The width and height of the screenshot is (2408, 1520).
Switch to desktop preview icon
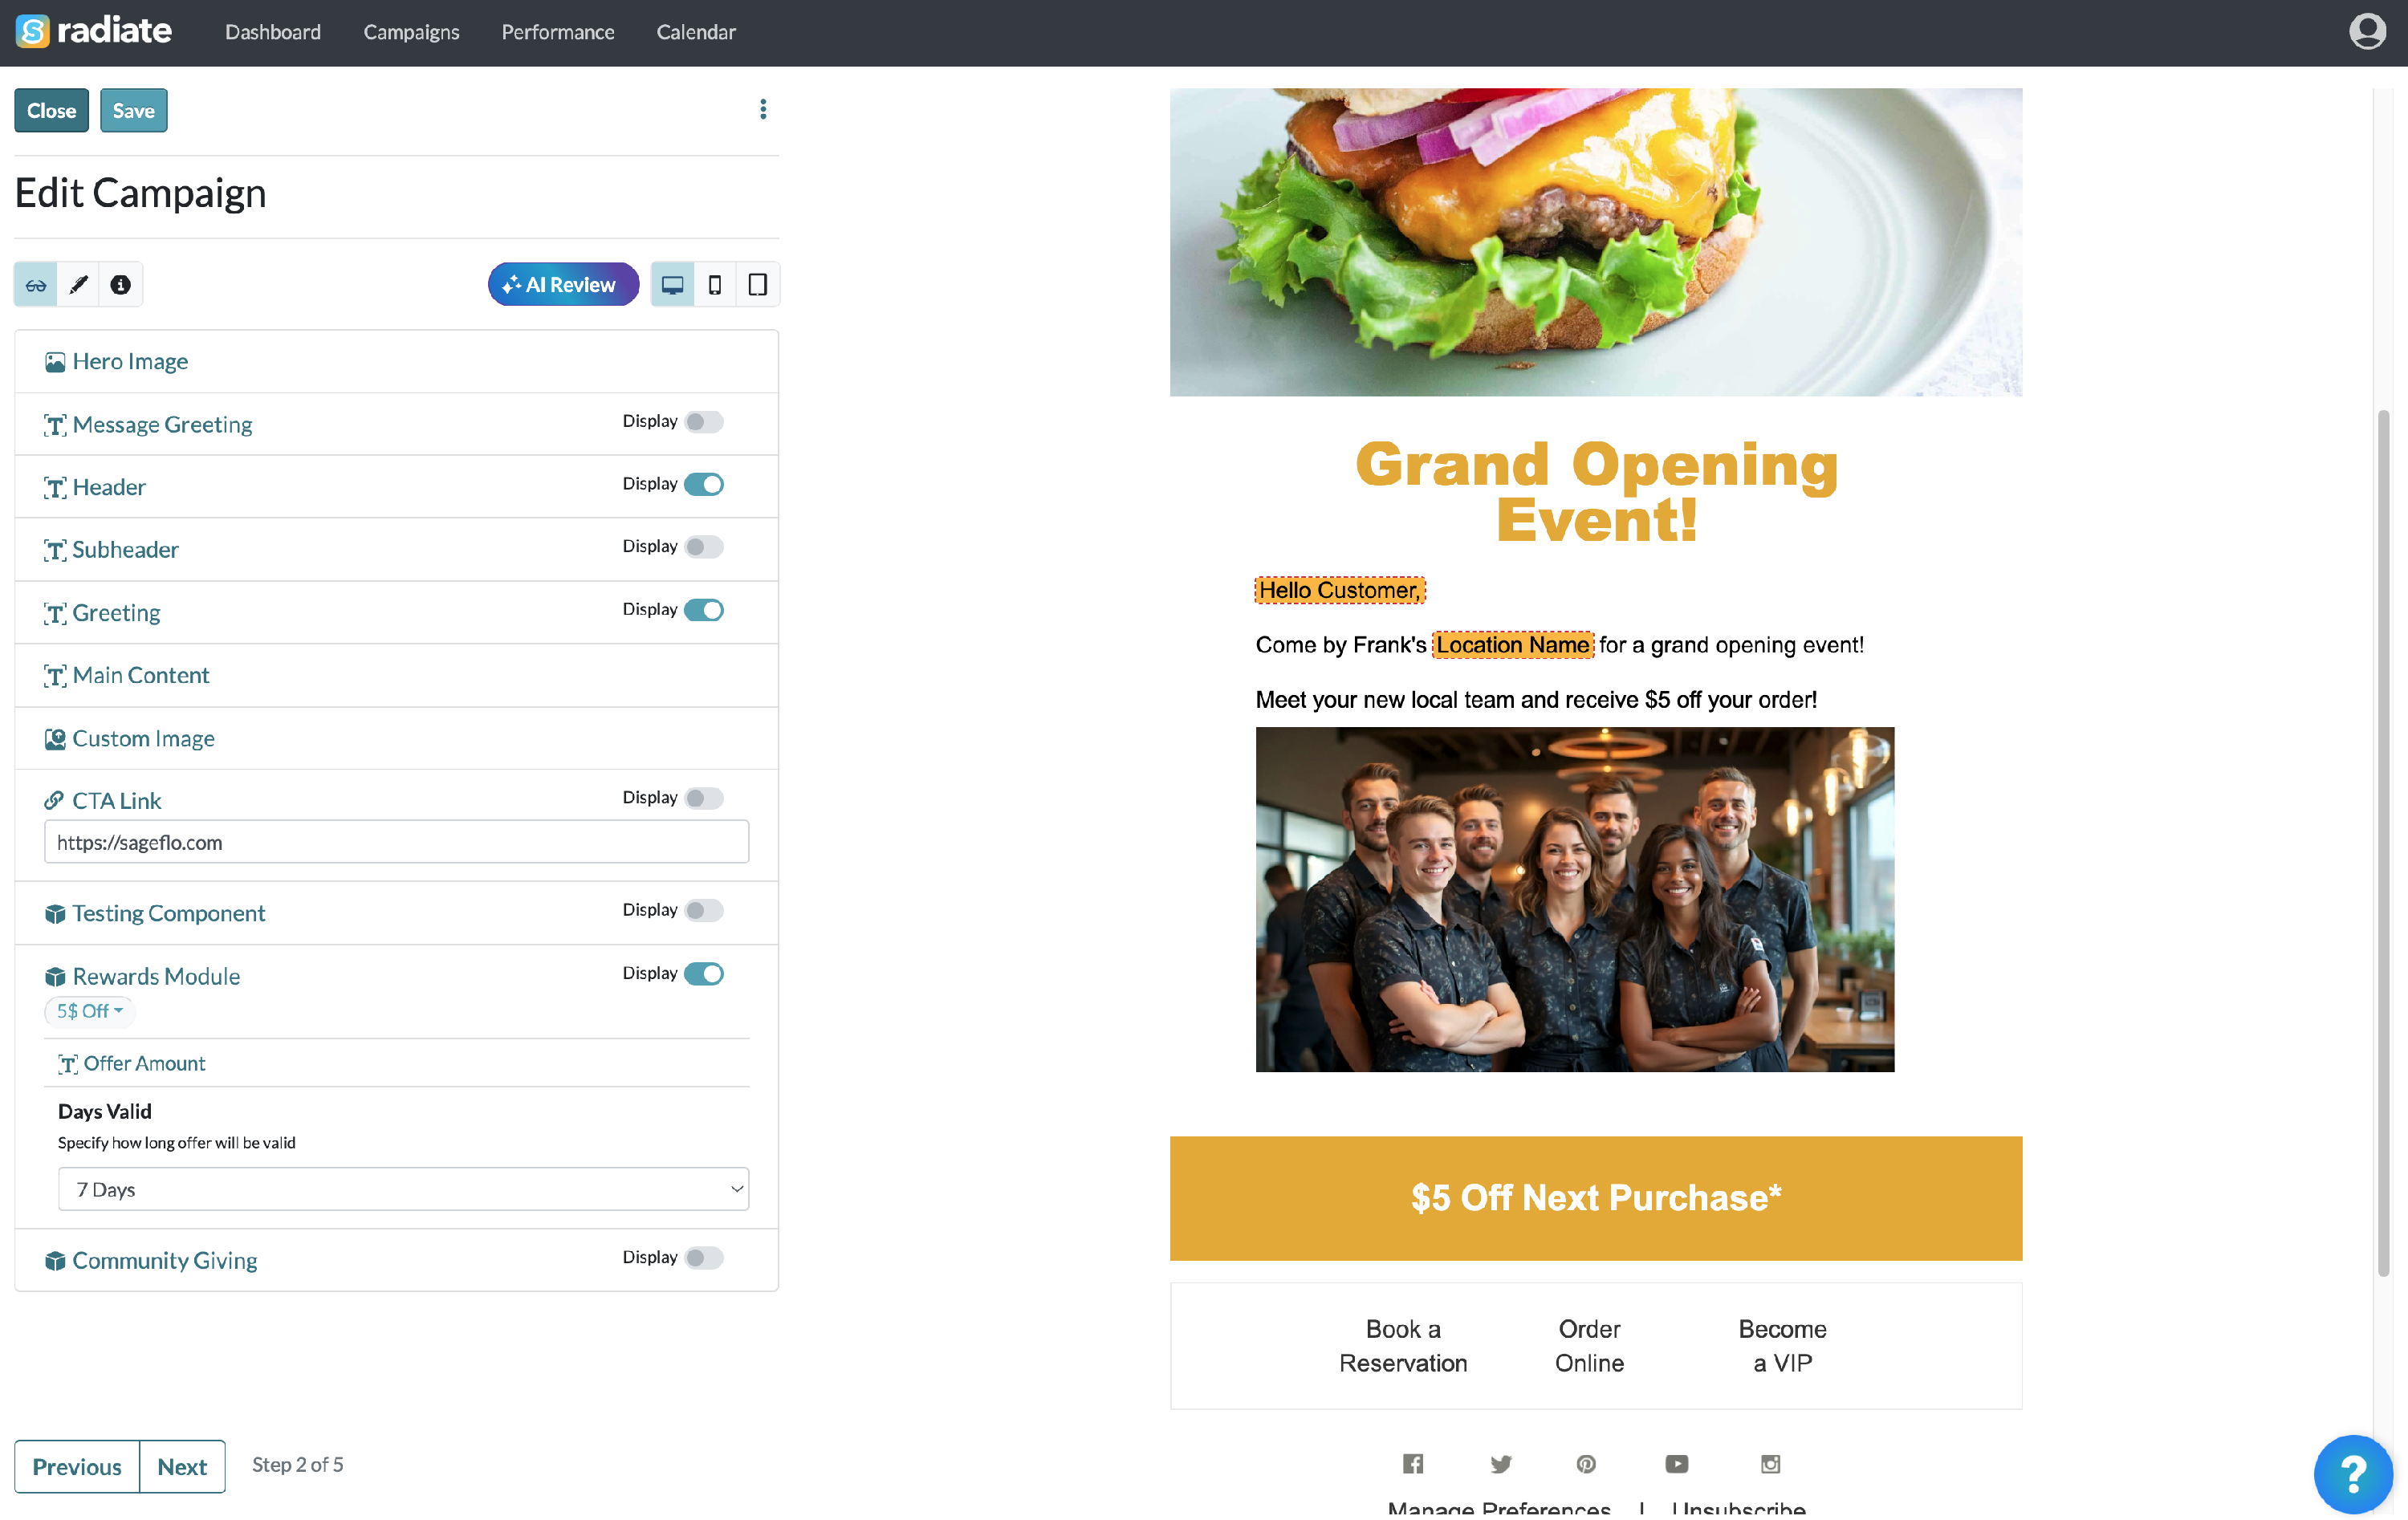(673, 285)
